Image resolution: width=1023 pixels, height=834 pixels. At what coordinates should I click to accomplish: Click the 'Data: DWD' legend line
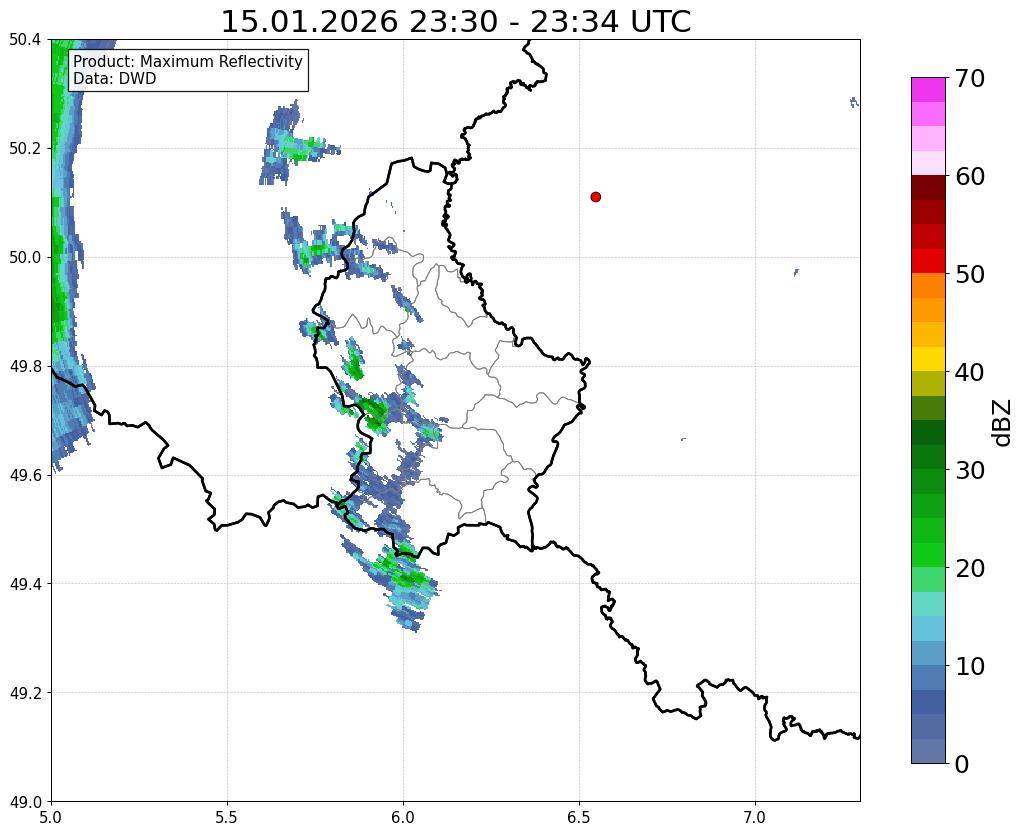tap(115, 79)
